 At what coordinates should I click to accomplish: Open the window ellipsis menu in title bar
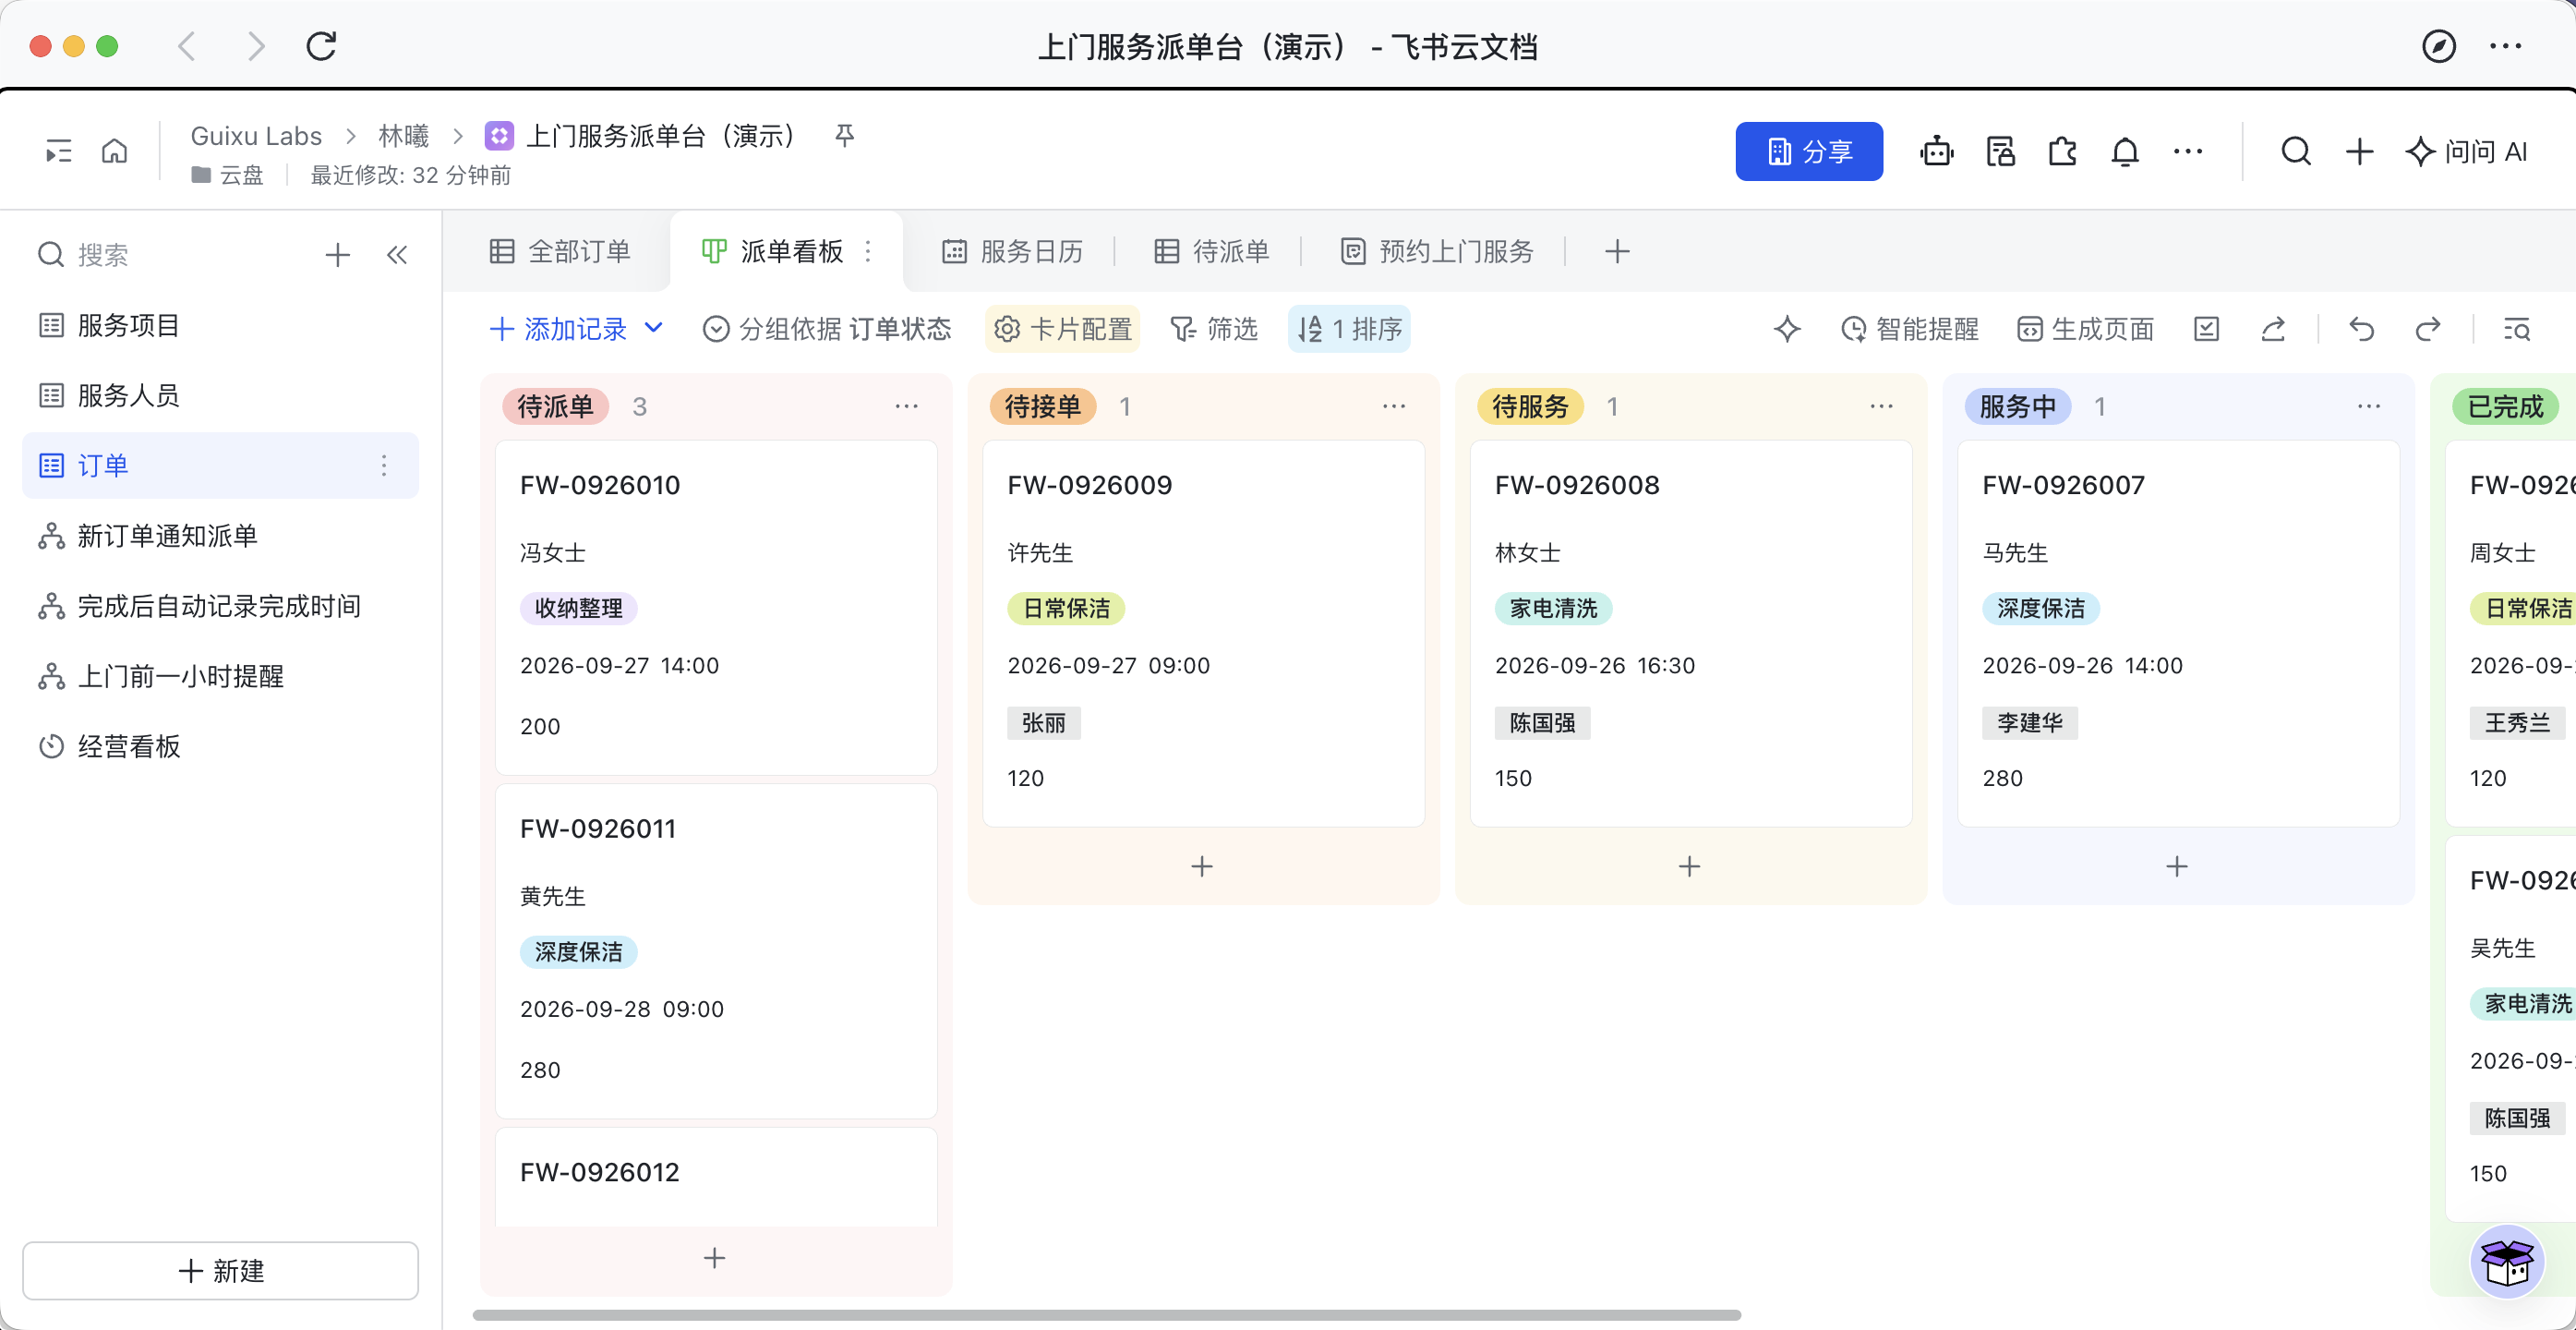[2506, 46]
